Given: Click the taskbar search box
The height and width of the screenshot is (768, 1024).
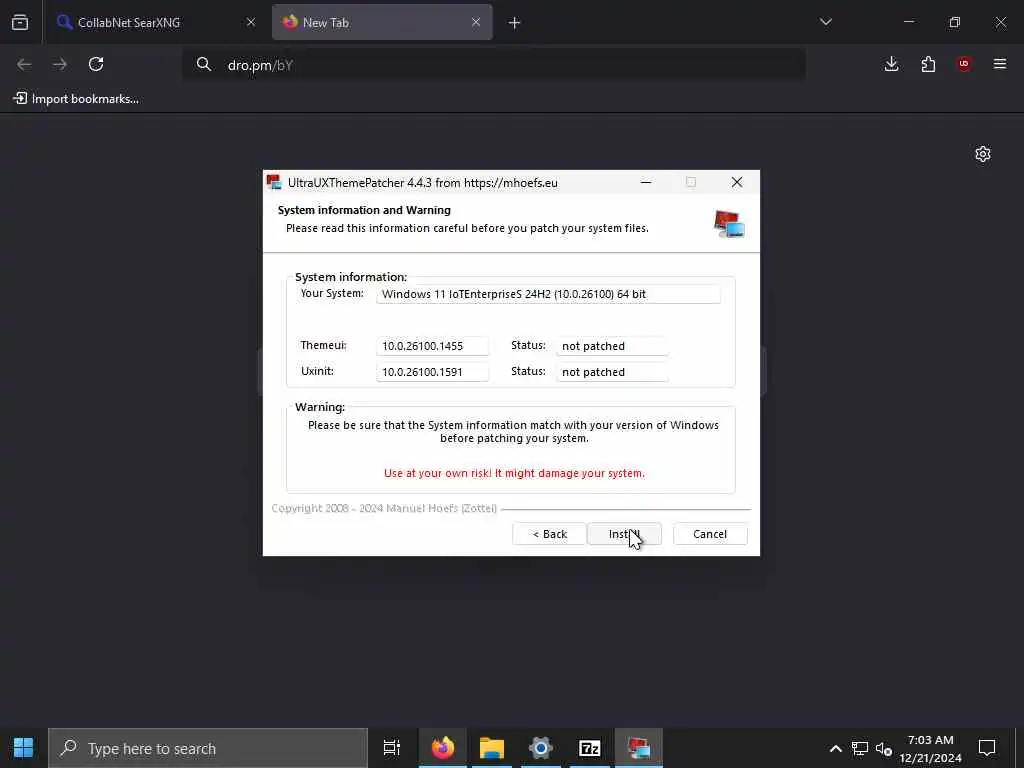Looking at the screenshot, I should tap(208, 748).
